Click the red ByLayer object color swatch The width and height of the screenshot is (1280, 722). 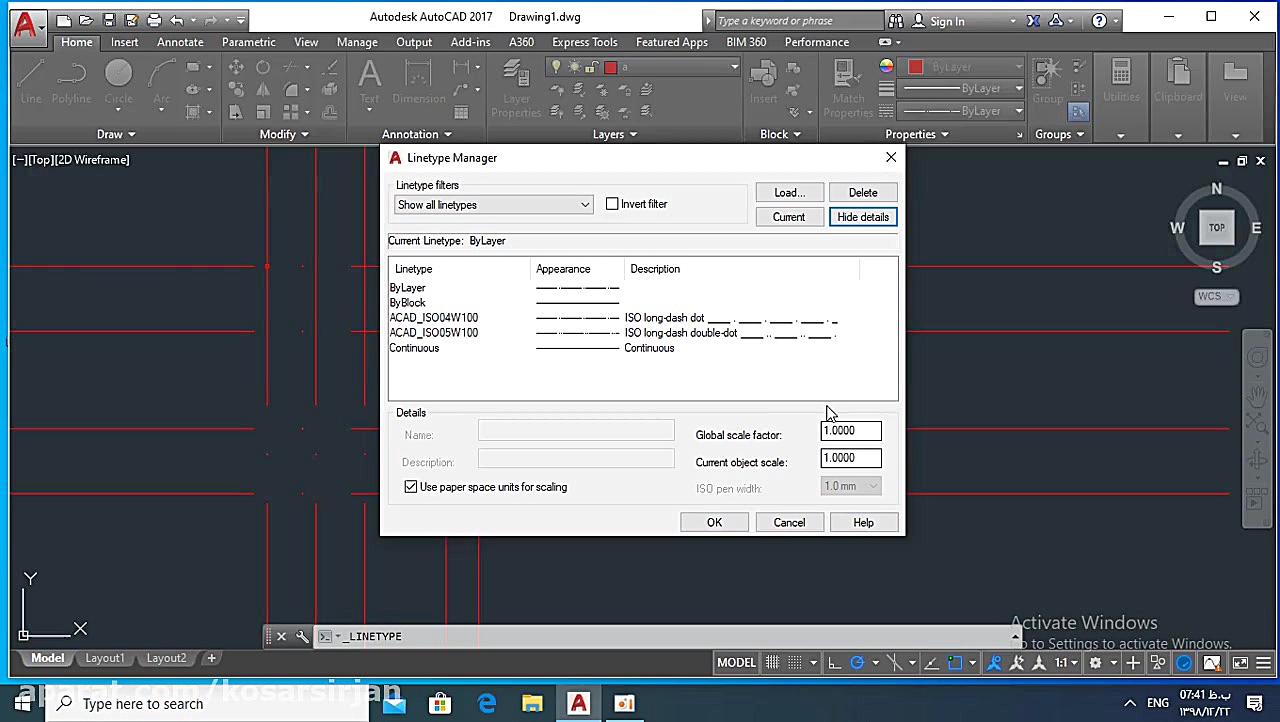[x=915, y=67]
